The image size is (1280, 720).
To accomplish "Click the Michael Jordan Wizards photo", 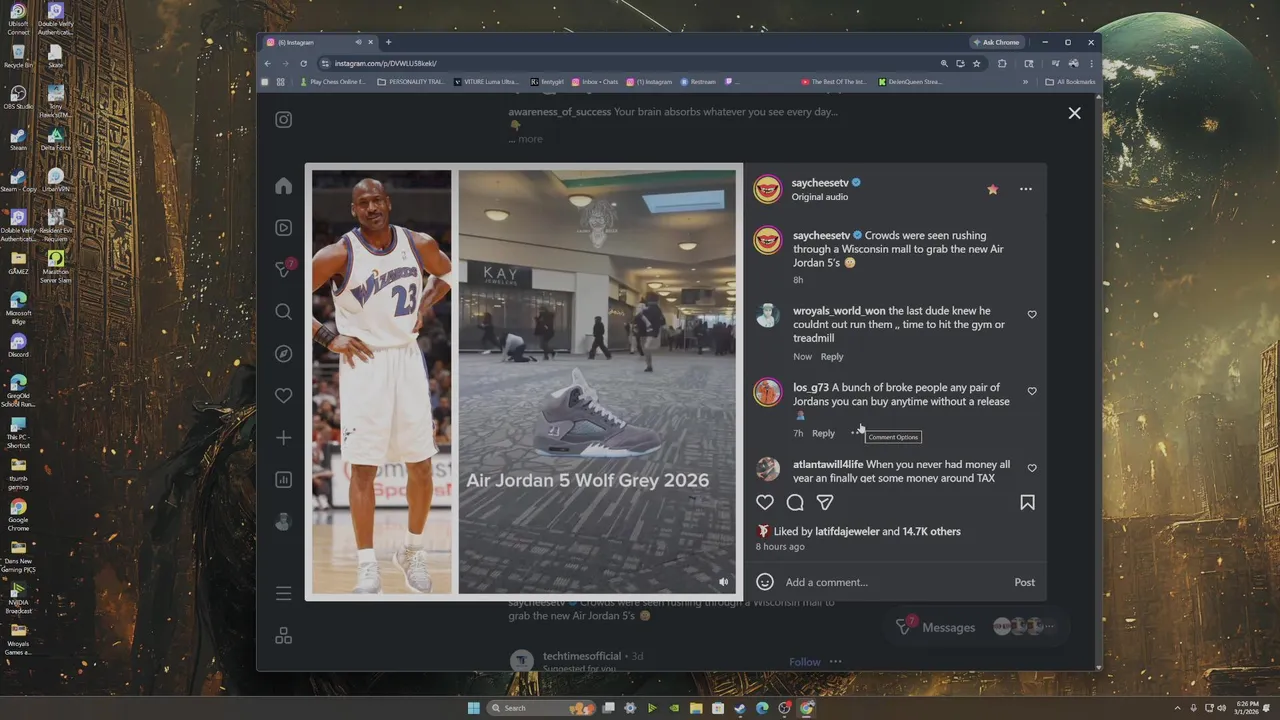I will [381, 382].
